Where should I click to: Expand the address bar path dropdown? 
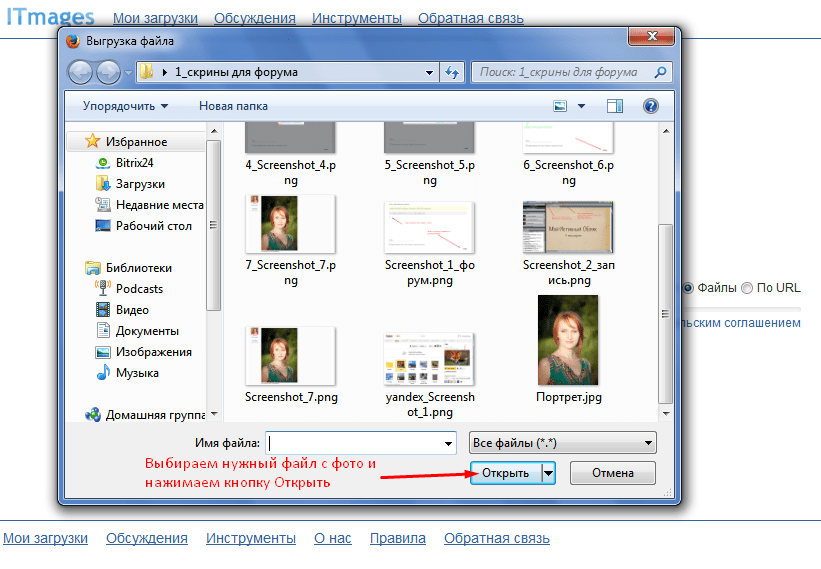coord(429,72)
